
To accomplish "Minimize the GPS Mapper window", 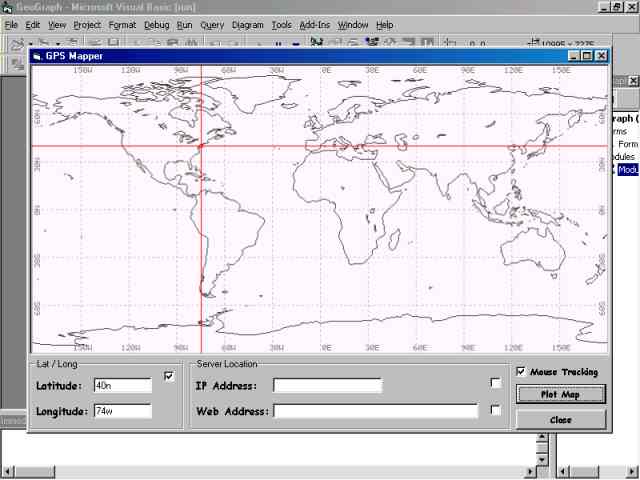I will pyautogui.click(x=573, y=56).
